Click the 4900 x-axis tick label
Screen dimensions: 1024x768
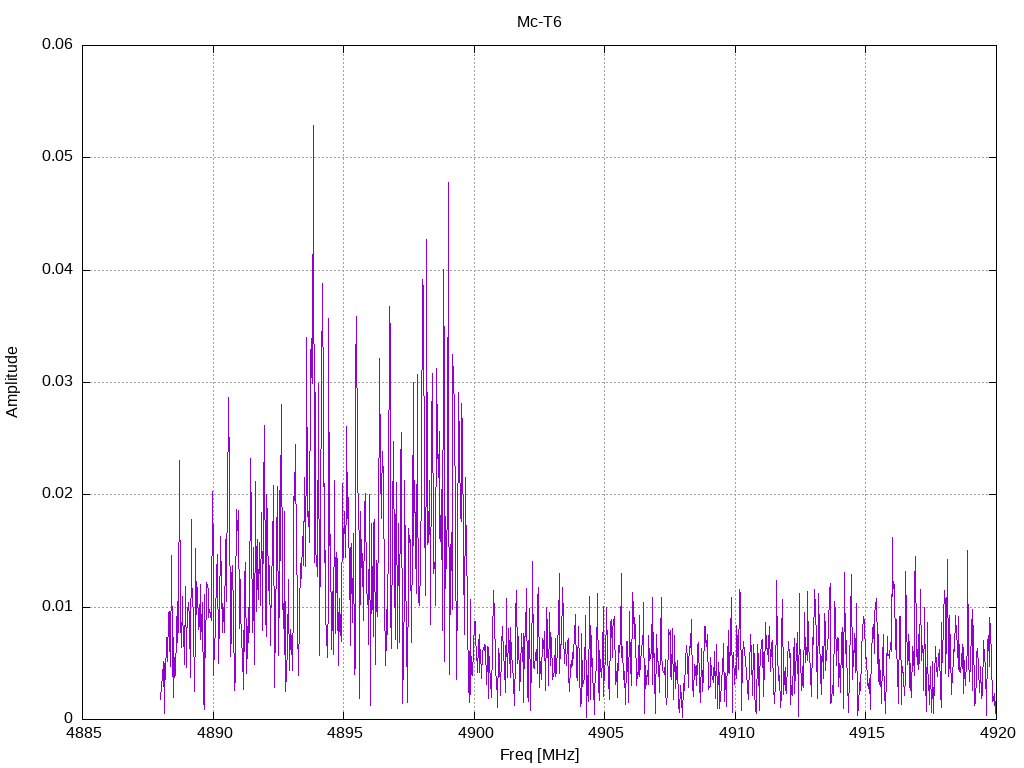click(475, 733)
